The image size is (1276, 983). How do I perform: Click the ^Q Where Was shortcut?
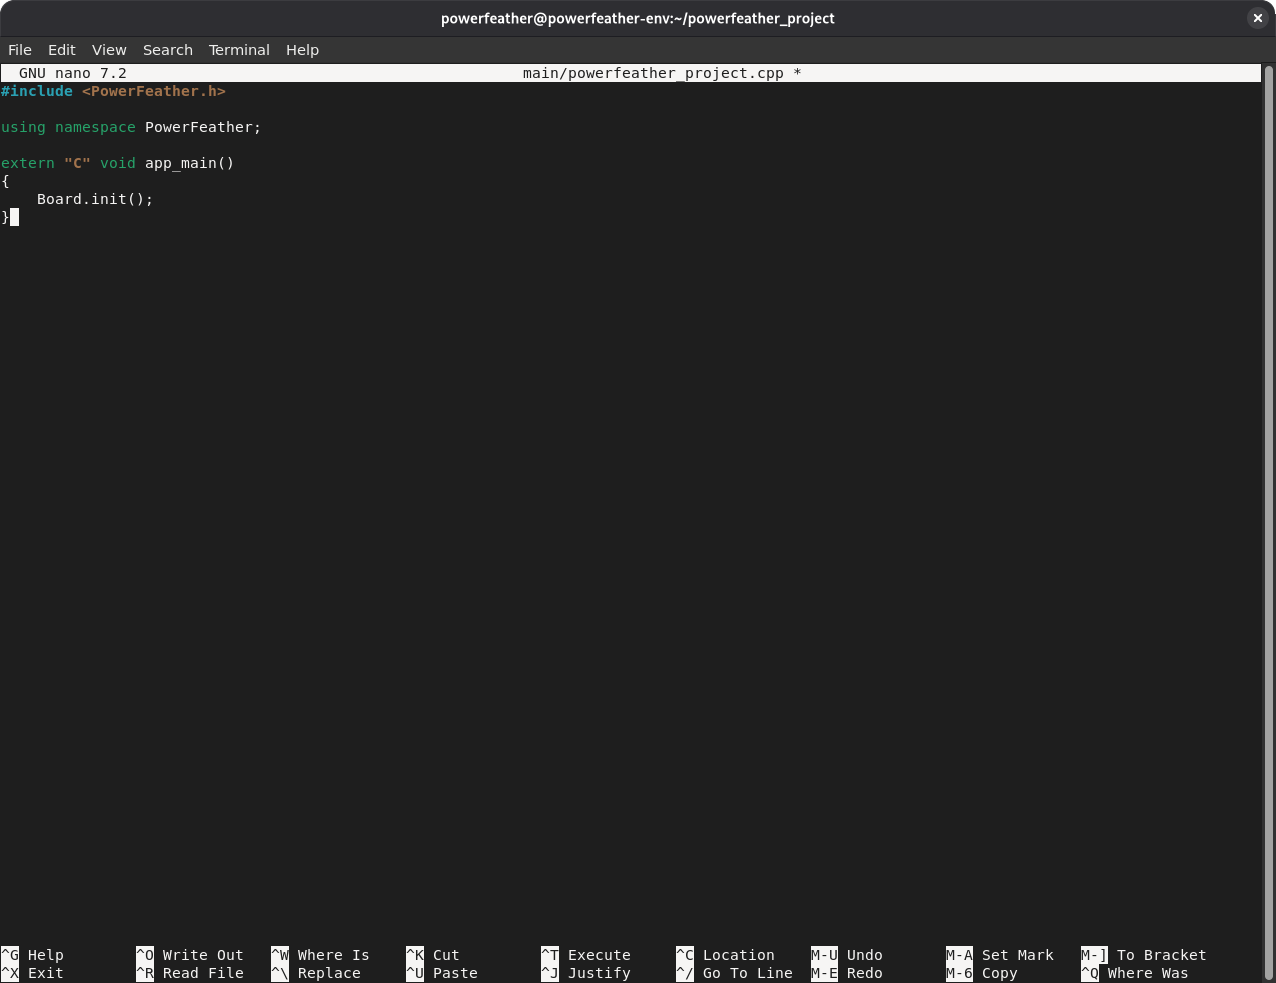pyautogui.click(x=1135, y=973)
